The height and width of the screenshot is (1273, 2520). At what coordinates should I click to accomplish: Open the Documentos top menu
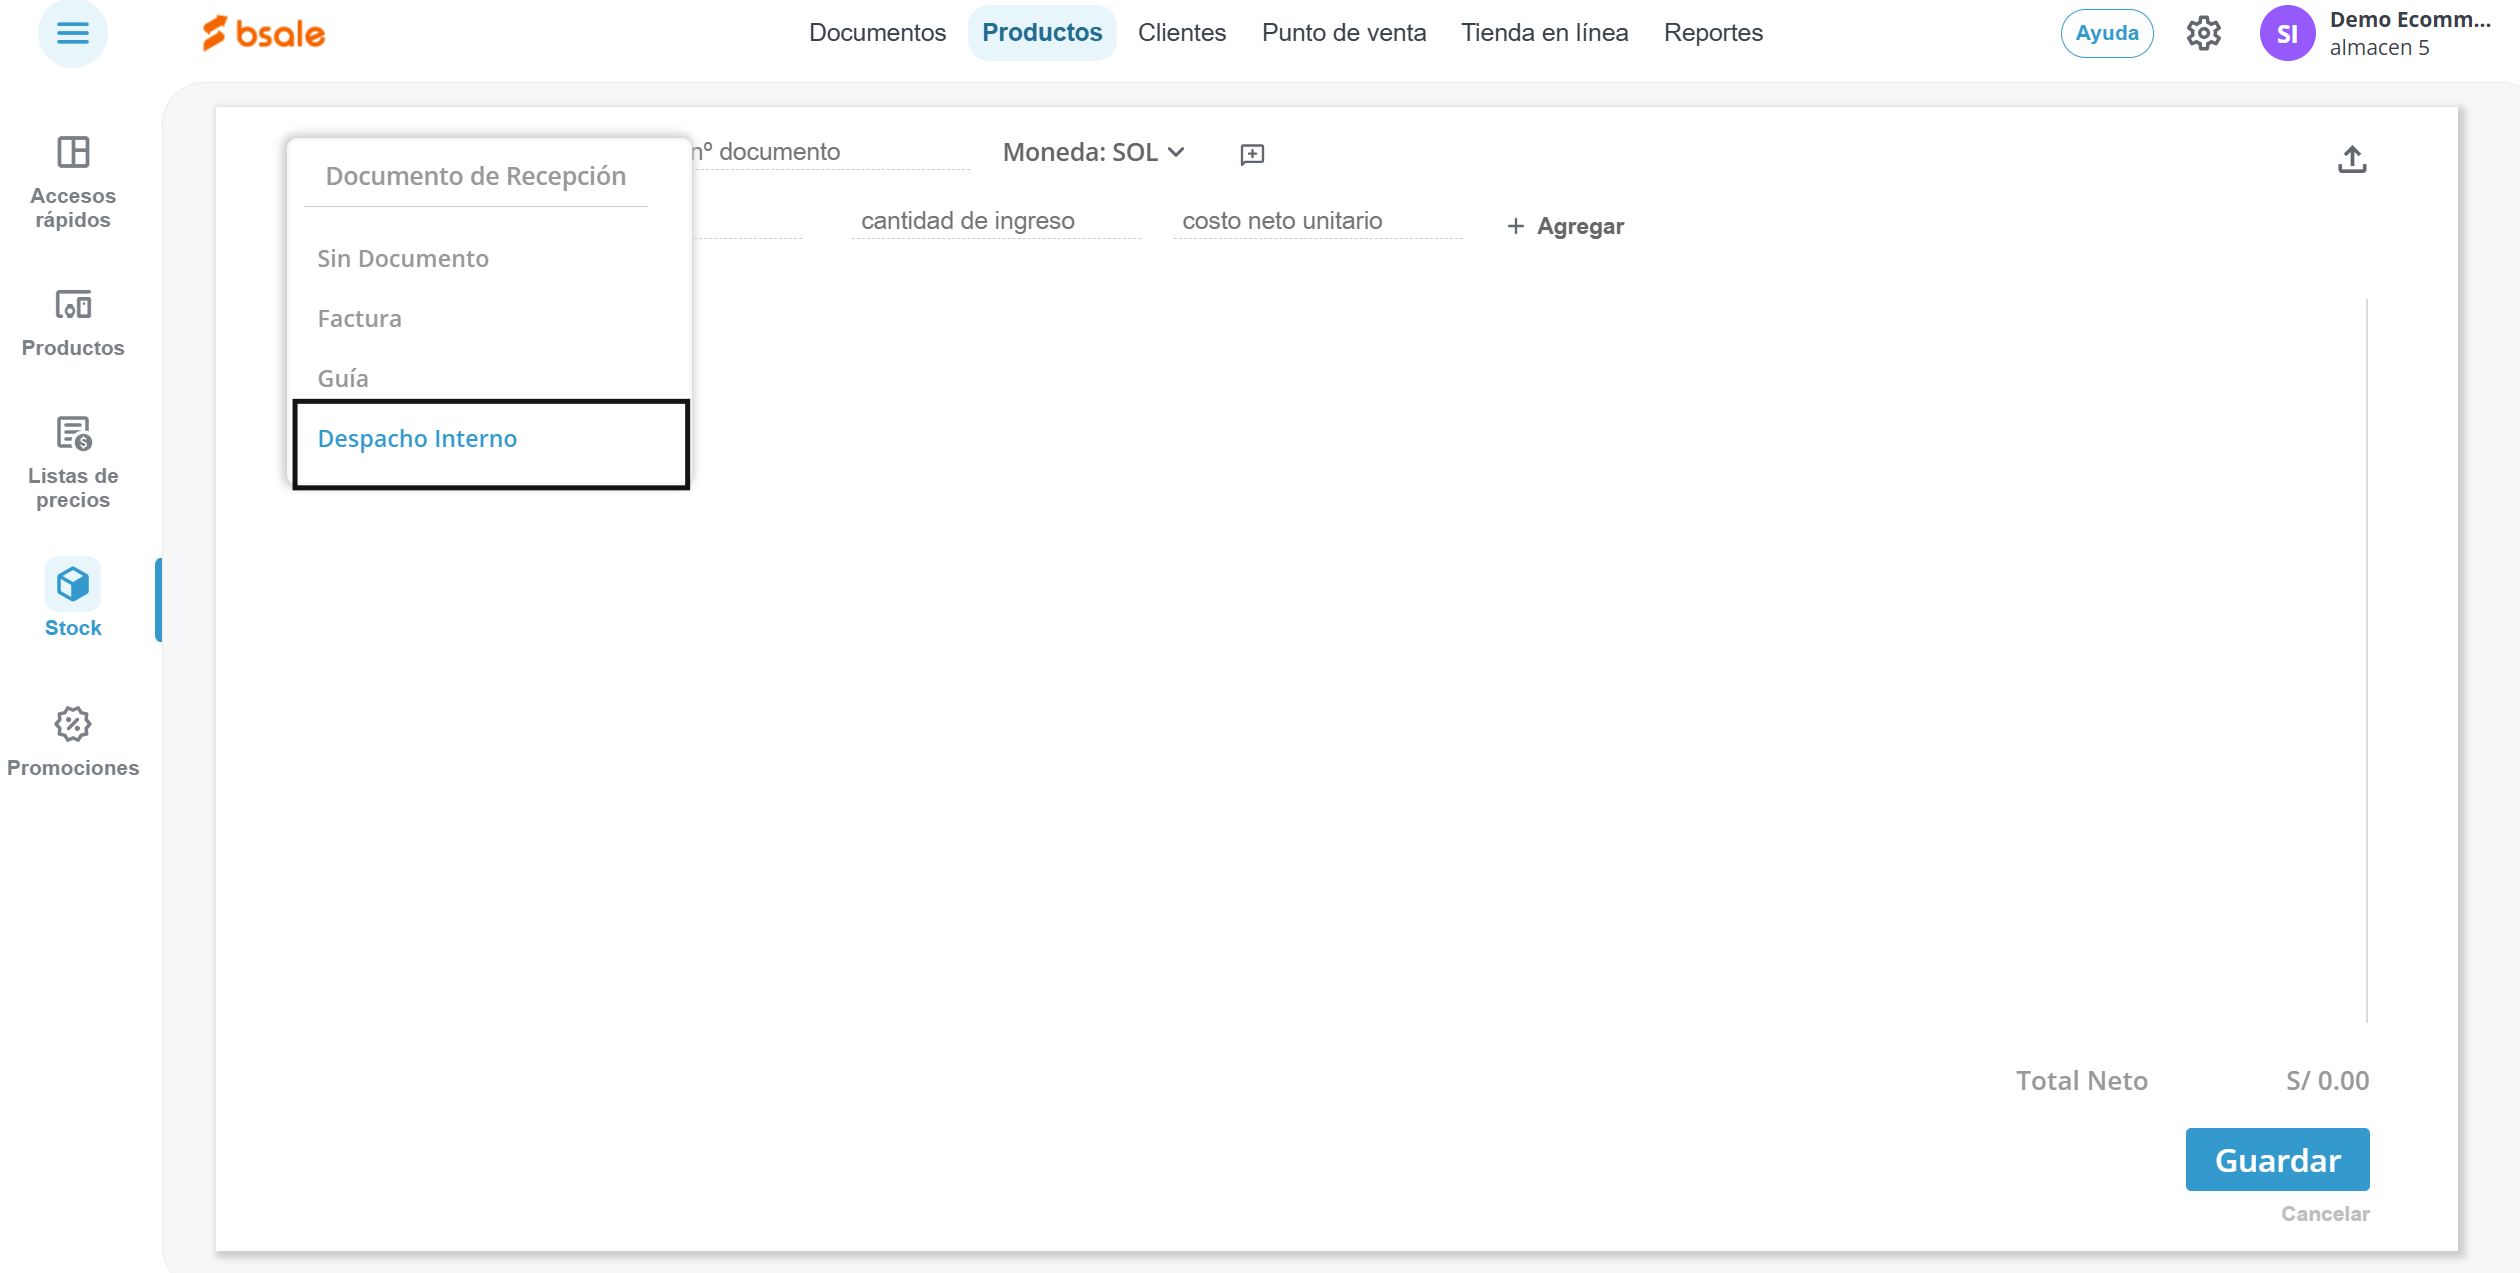pos(877,33)
